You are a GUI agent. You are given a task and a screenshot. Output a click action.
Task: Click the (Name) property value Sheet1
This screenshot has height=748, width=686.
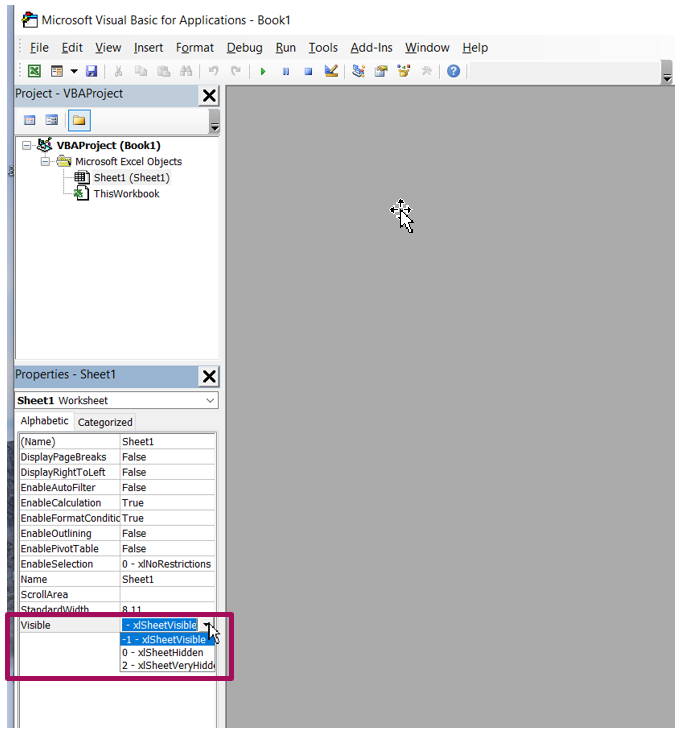167,442
